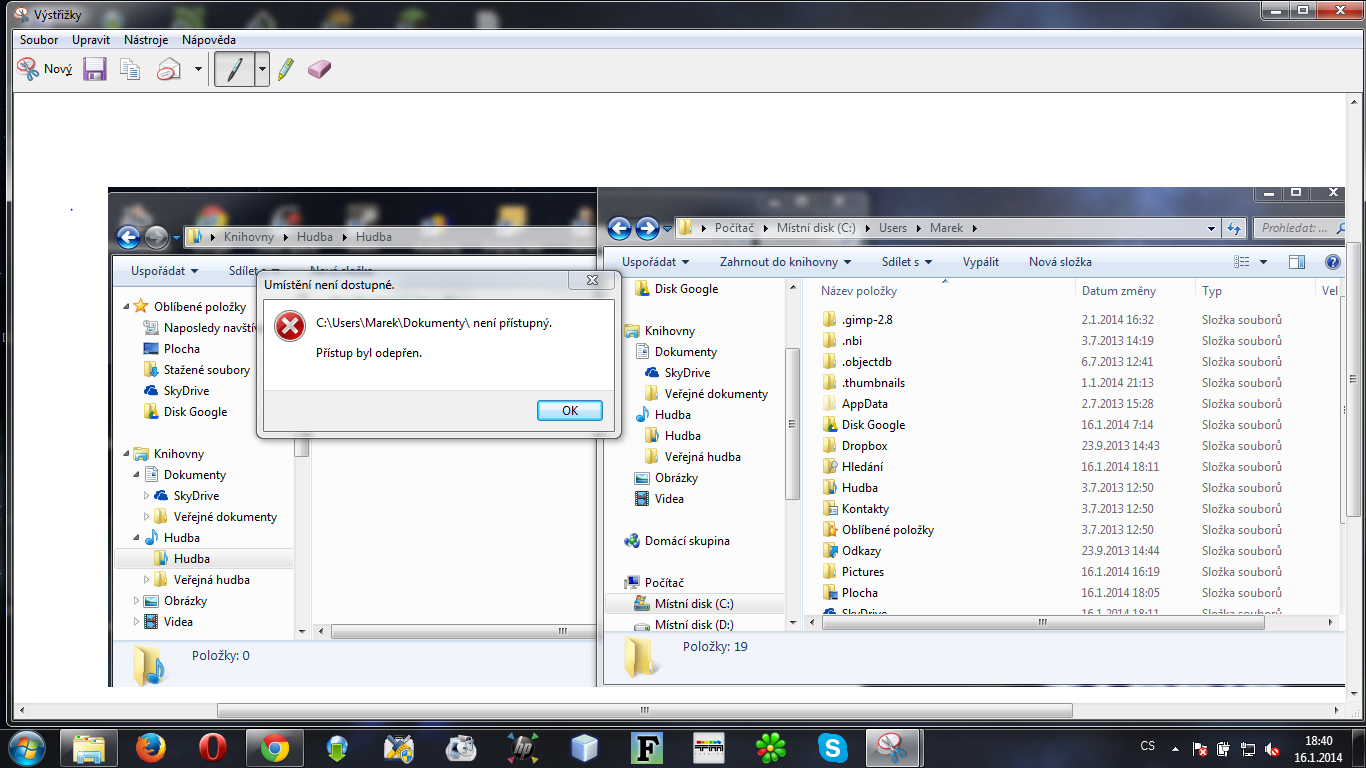Open the send options dropdown arrow
This screenshot has width=1366, height=768.
click(x=198, y=69)
